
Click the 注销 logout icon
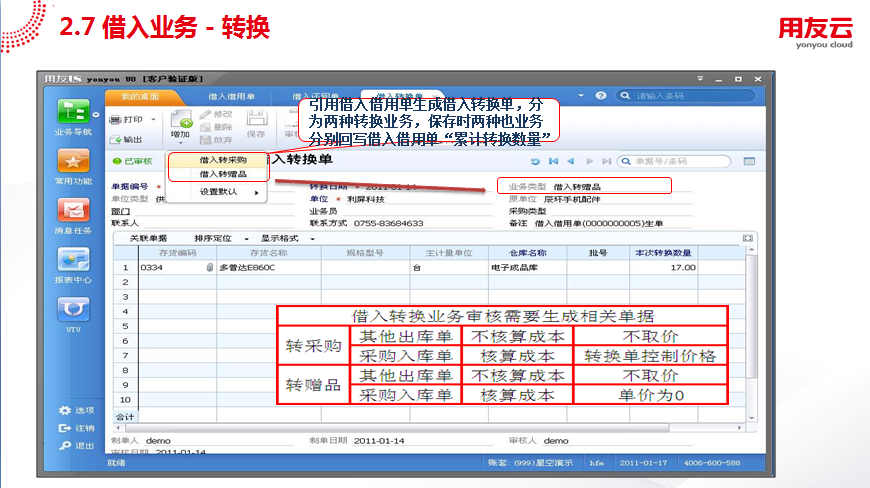[x=65, y=428]
